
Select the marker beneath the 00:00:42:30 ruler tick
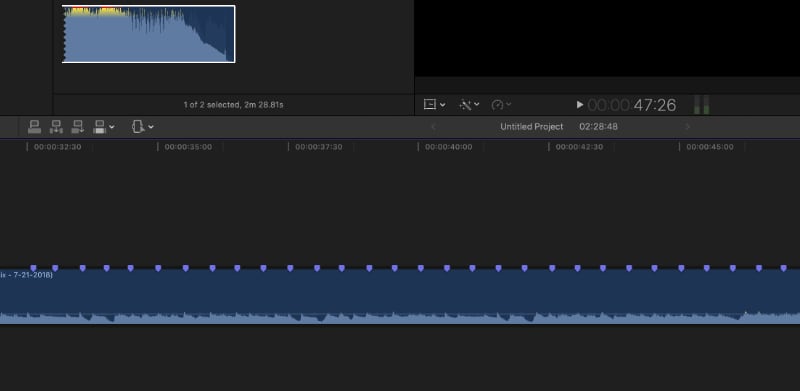(552, 268)
